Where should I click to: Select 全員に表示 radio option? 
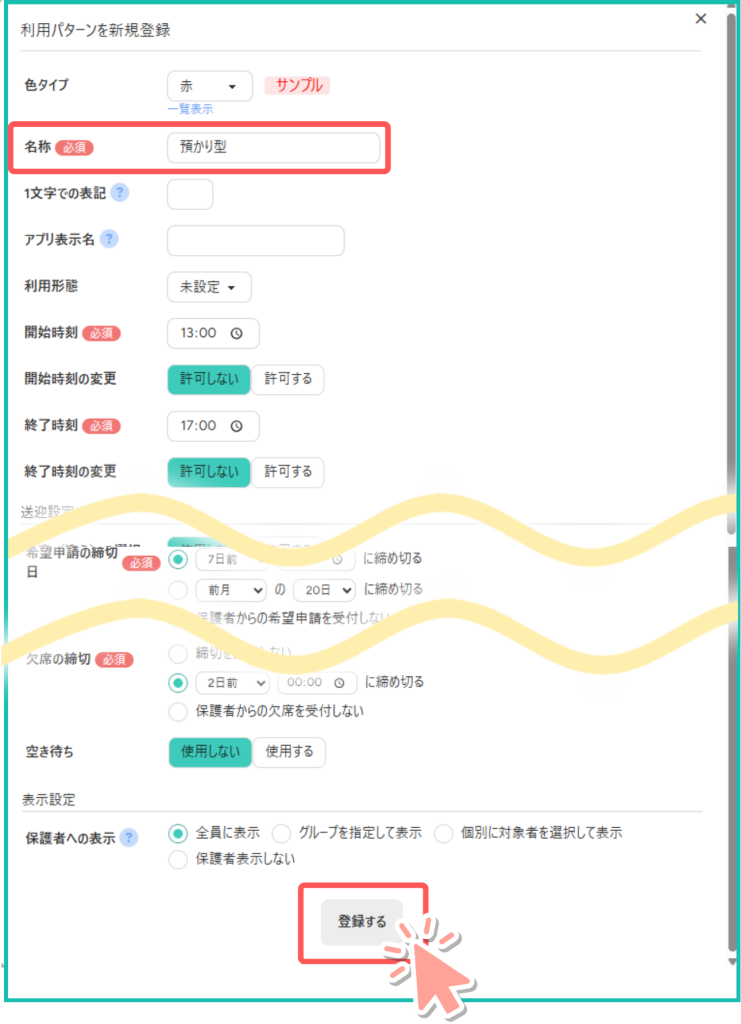coord(179,833)
